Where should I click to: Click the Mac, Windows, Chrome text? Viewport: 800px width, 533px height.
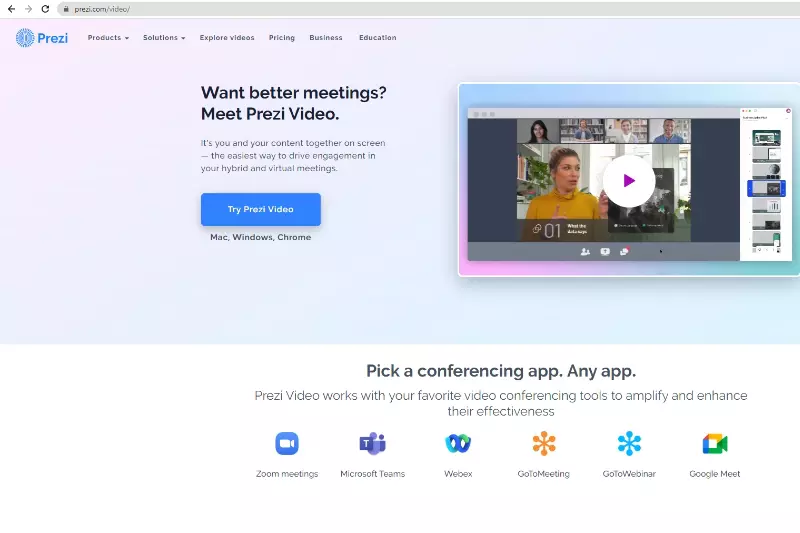coord(261,237)
